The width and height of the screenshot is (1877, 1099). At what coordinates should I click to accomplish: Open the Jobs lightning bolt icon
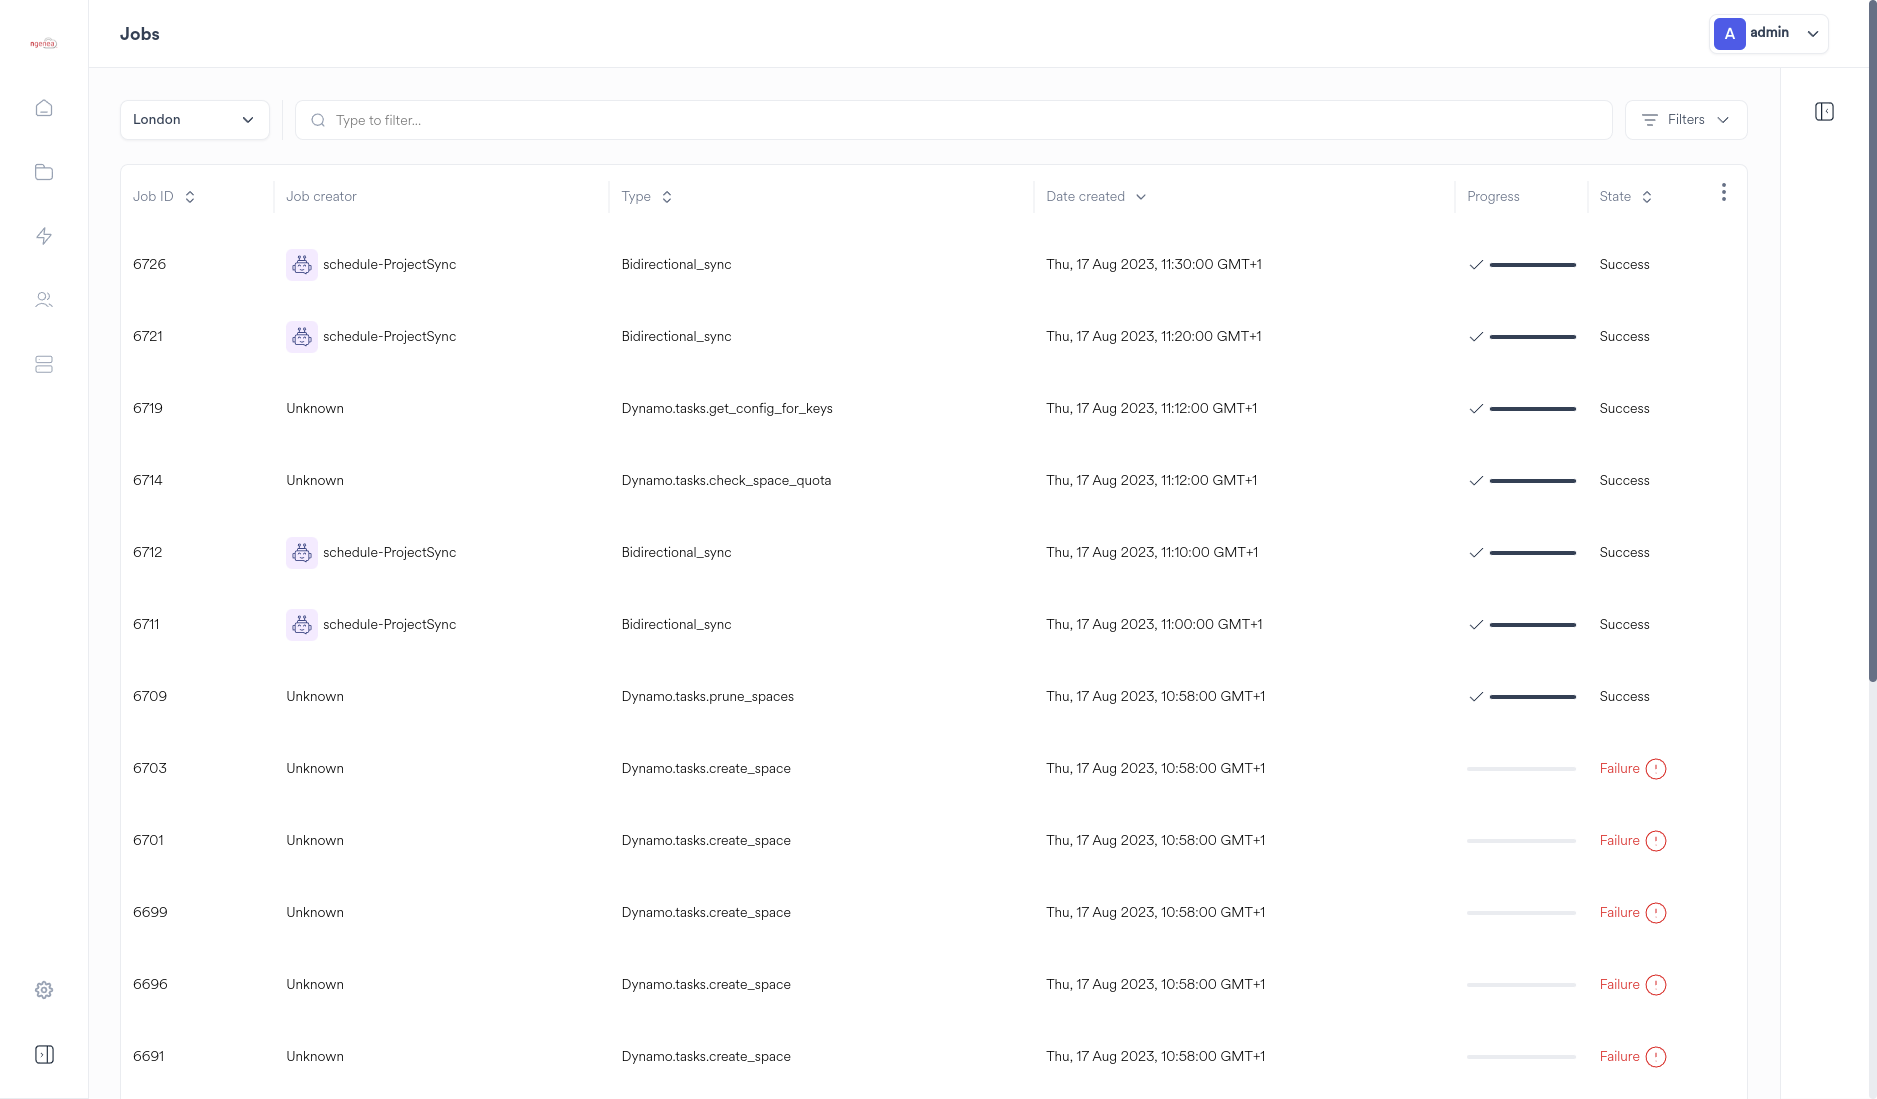tap(44, 235)
